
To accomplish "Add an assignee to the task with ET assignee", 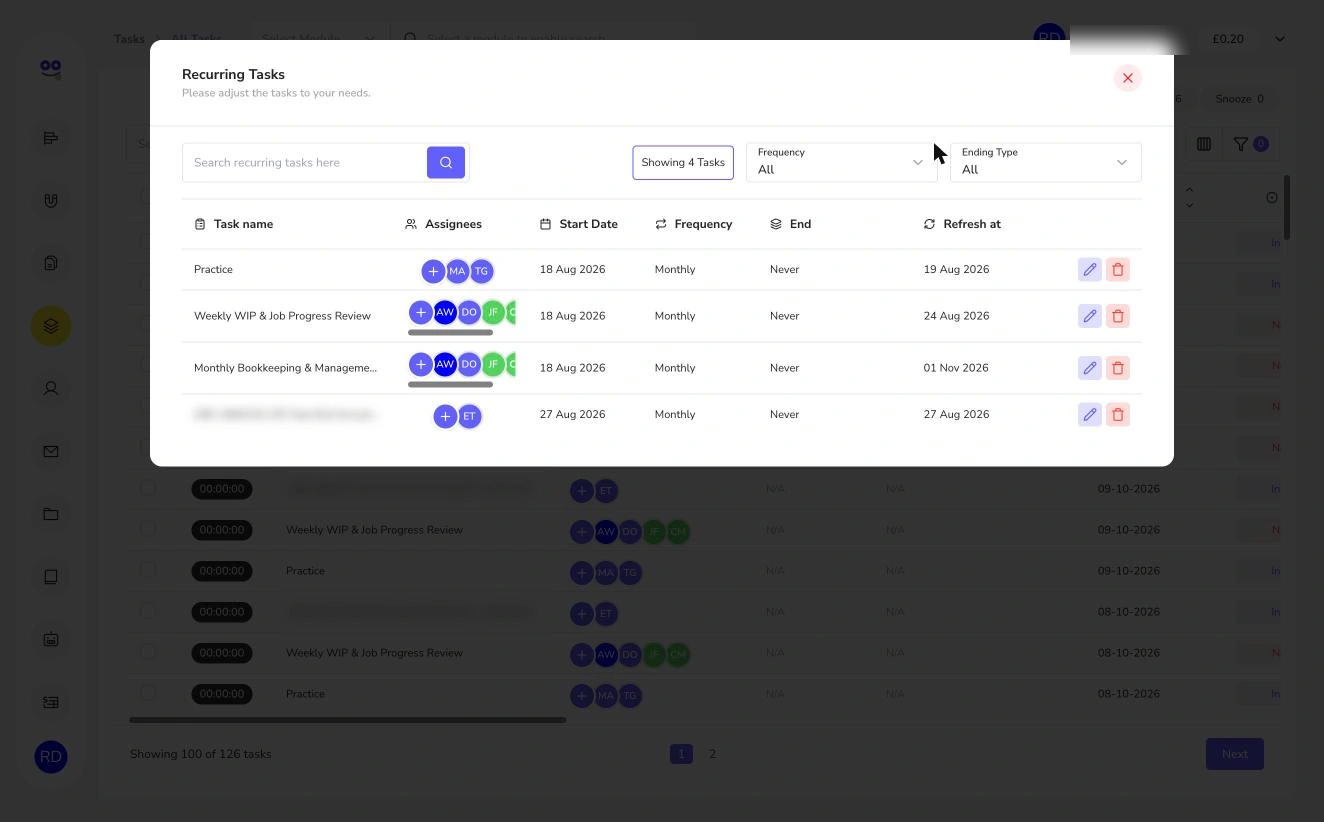I will [445, 416].
